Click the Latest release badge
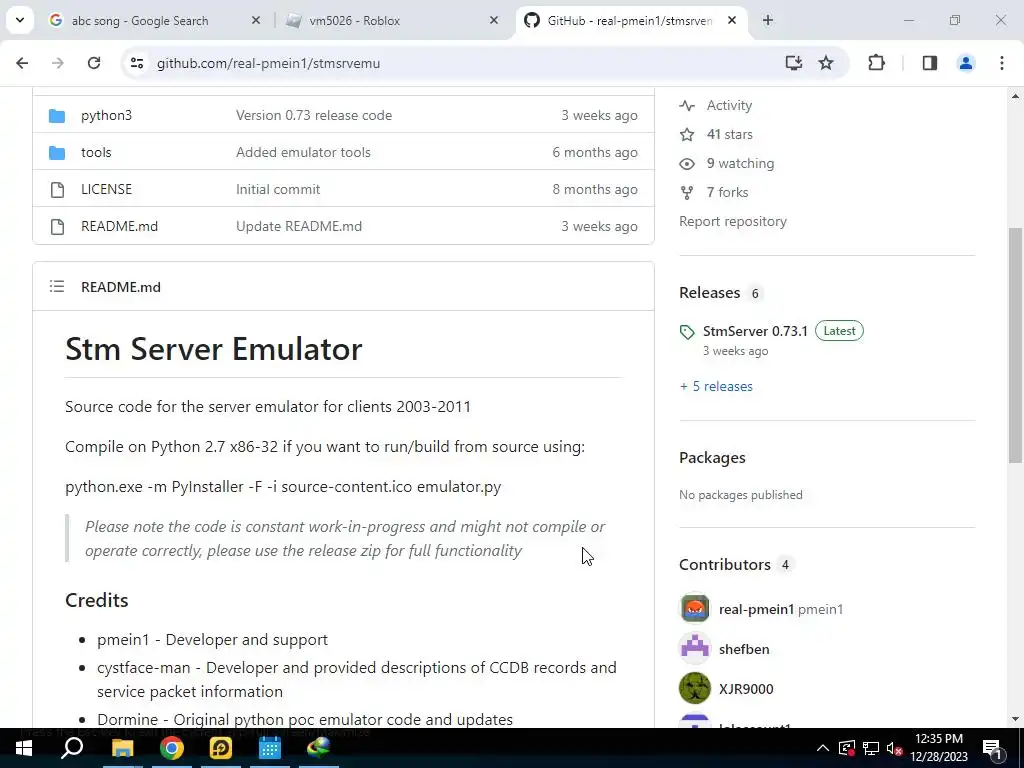 coord(839,331)
